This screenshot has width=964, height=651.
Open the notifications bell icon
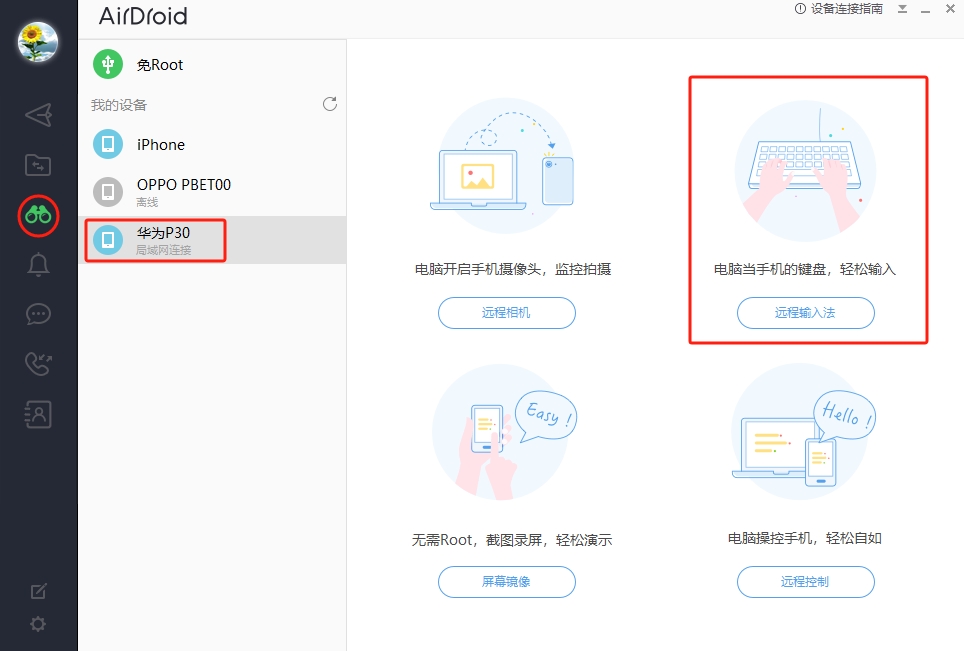coord(38,264)
